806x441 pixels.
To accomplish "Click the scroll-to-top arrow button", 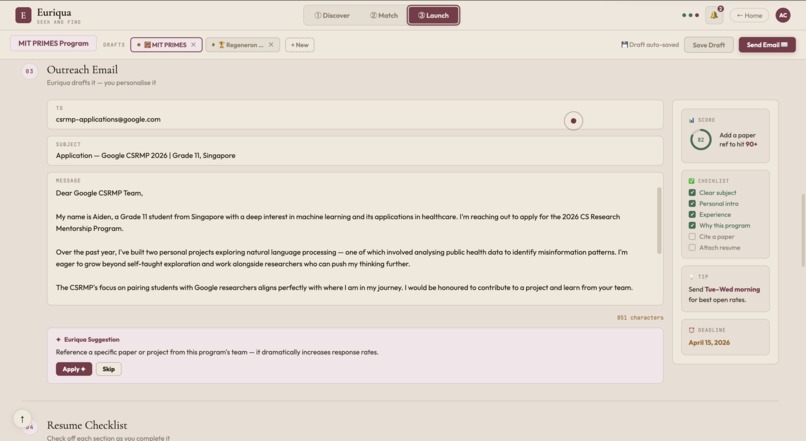I will point(22,419).
